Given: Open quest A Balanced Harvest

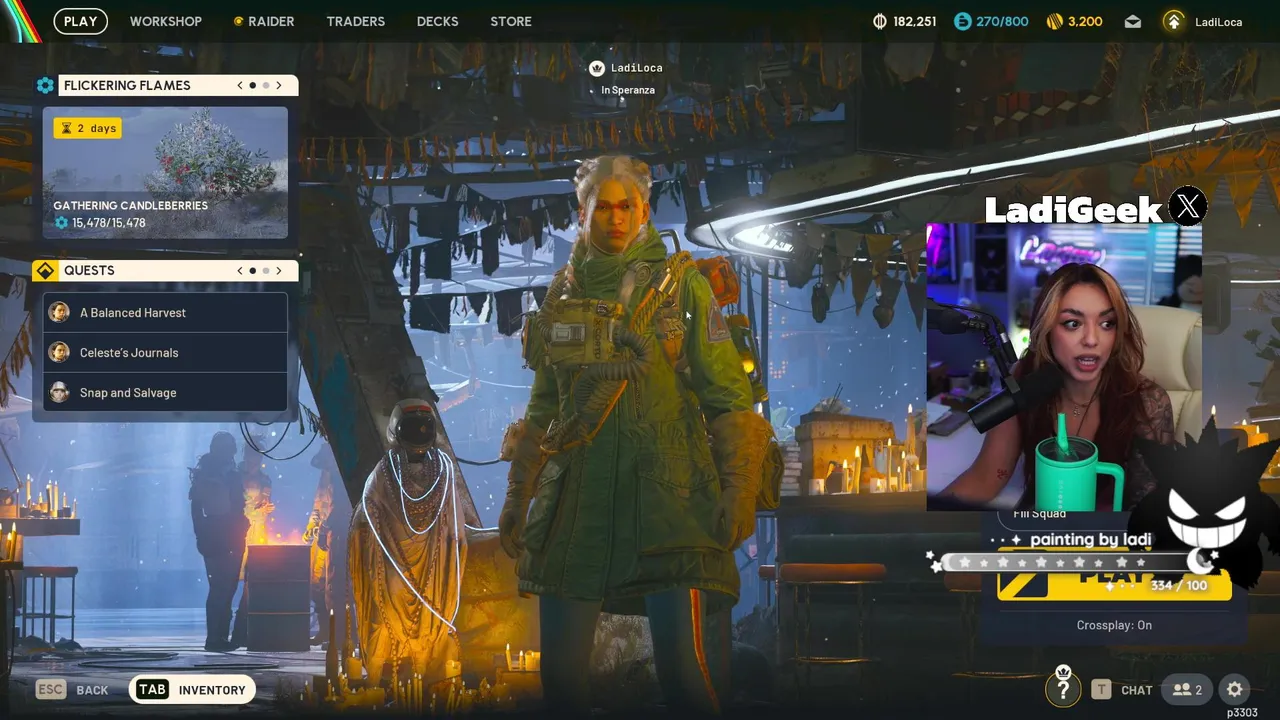Looking at the screenshot, I should click(165, 313).
